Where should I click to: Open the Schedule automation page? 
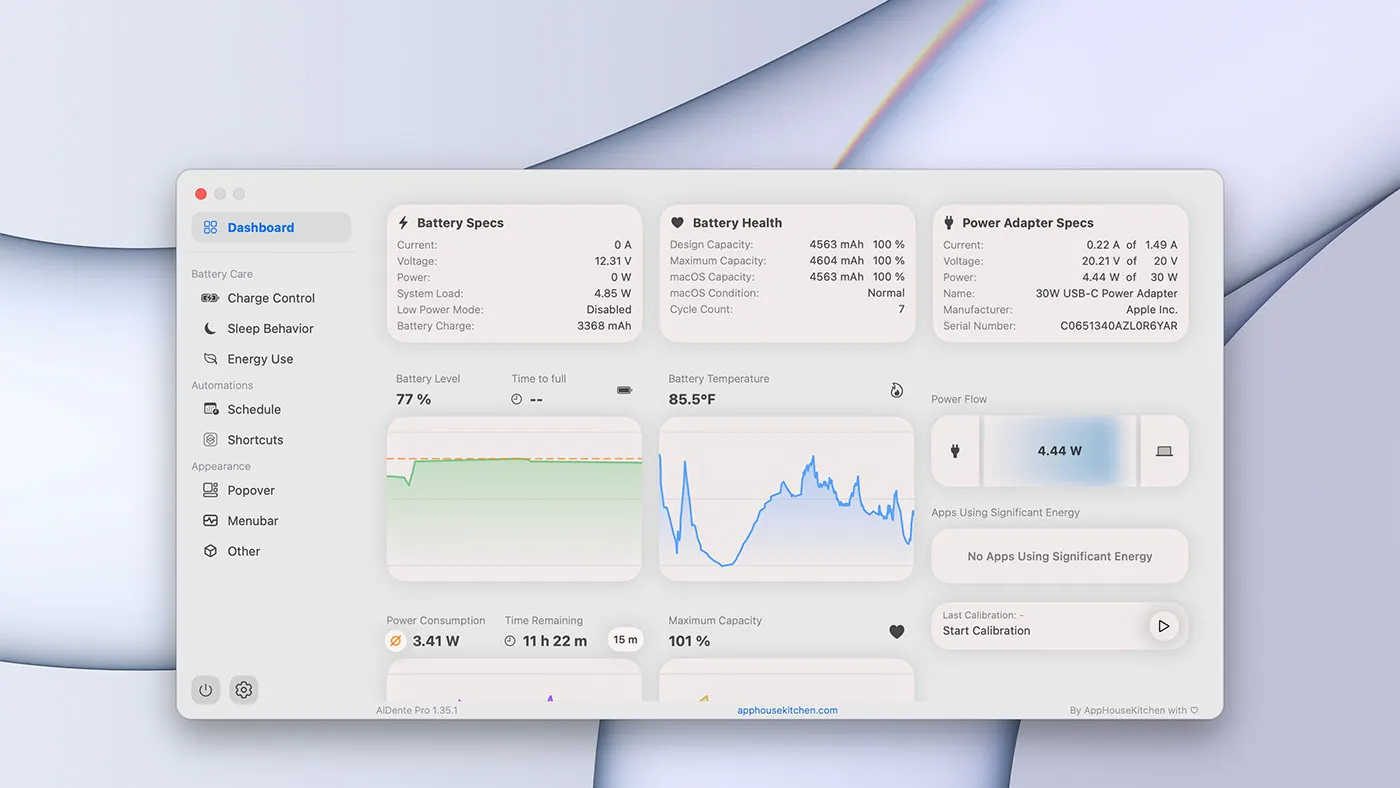pyautogui.click(x=254, y=409)
